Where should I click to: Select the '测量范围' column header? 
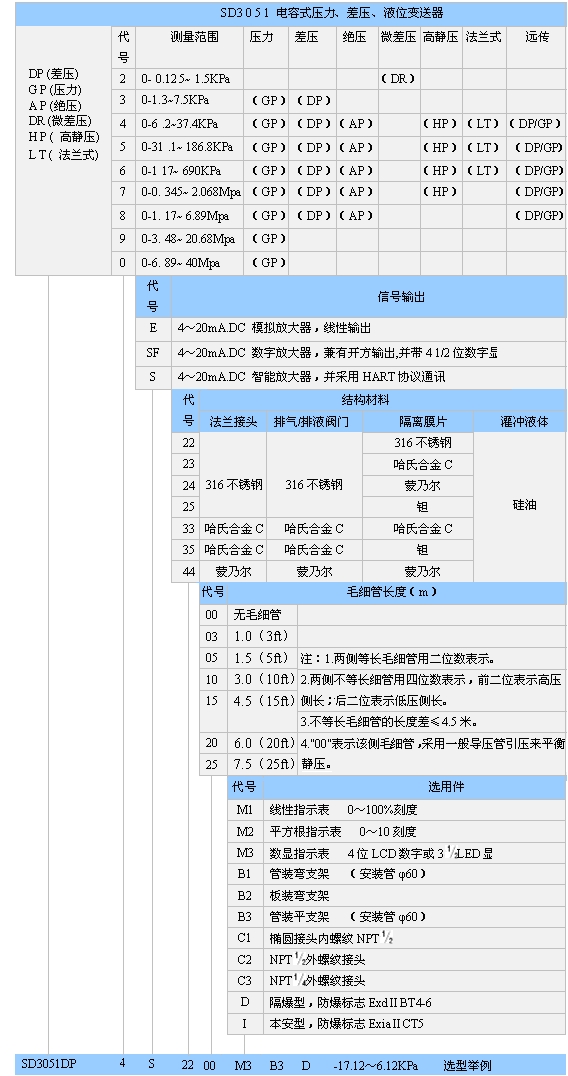pyautogui.click(x=194, y=36)
